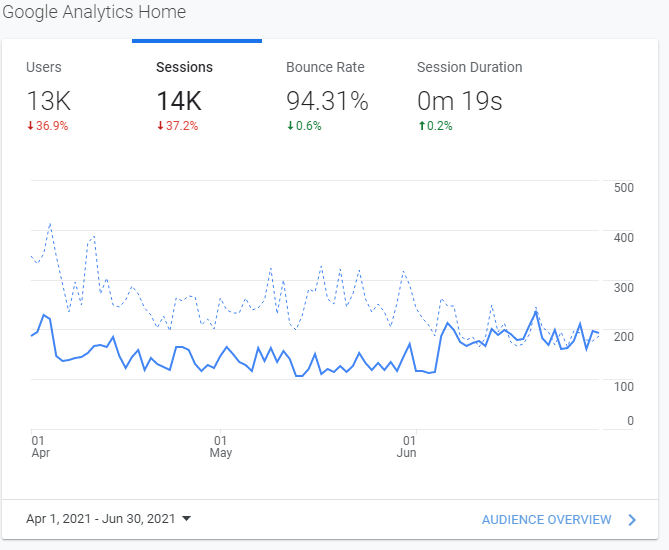Click the 01 Jun label on chart axis
The image size is (669, 550).
click(x=407, y=446)
